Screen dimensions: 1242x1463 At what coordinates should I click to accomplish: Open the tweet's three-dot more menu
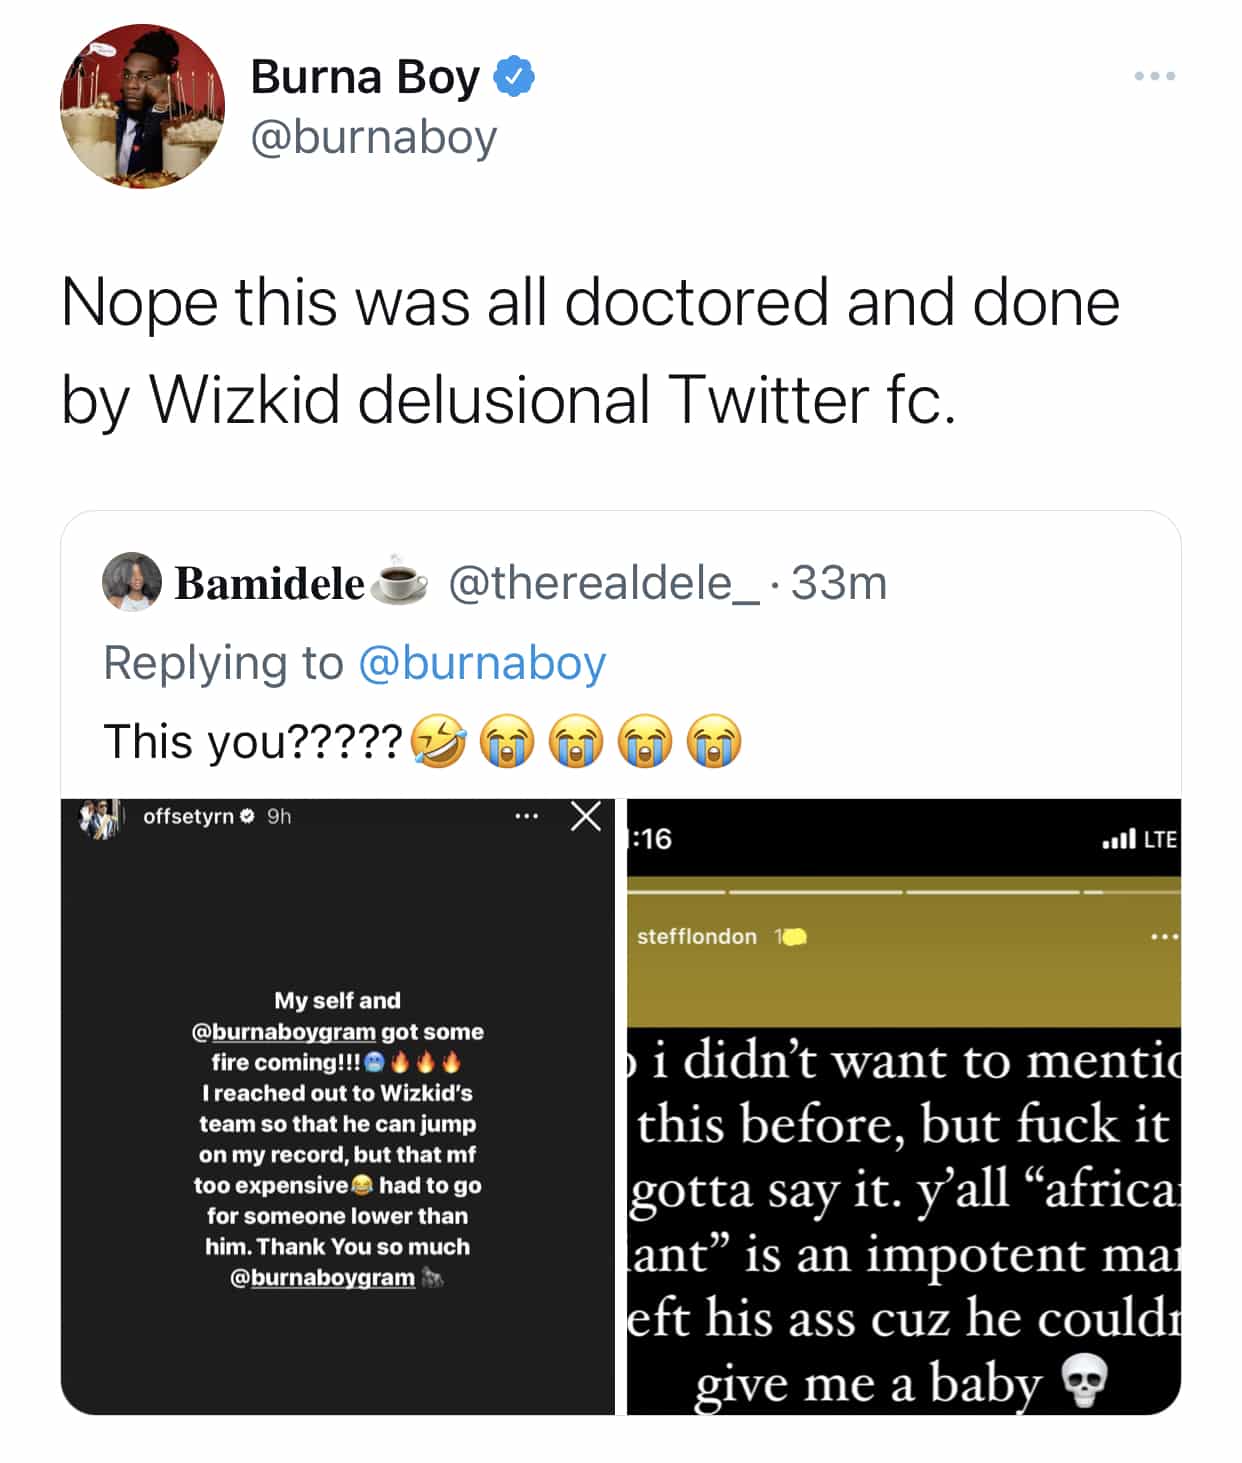[1154, 76]
